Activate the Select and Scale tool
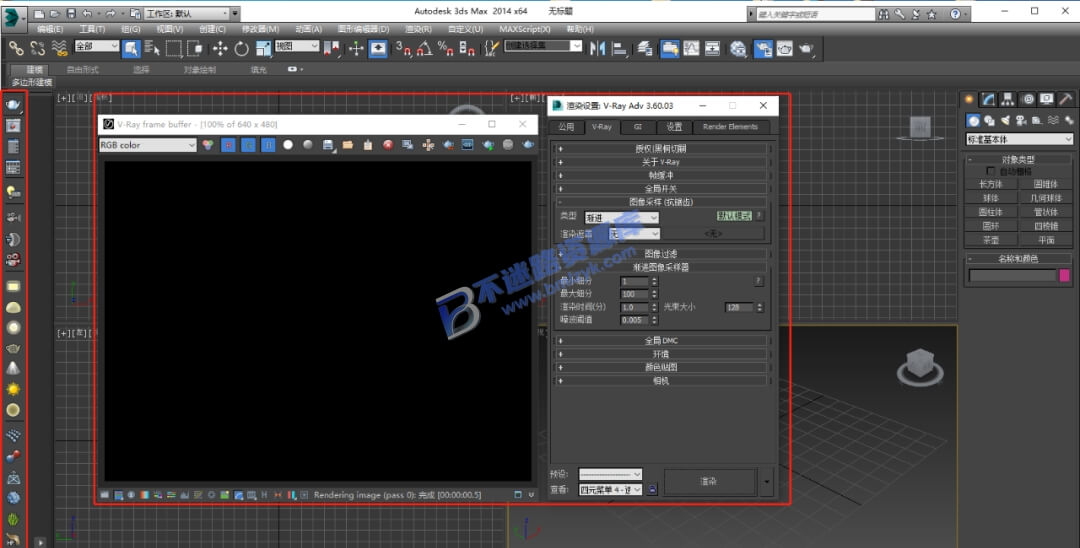Image resolution: width=1080 pixels, height=548 pixels. pyautogui.click(x=263, y=48)
